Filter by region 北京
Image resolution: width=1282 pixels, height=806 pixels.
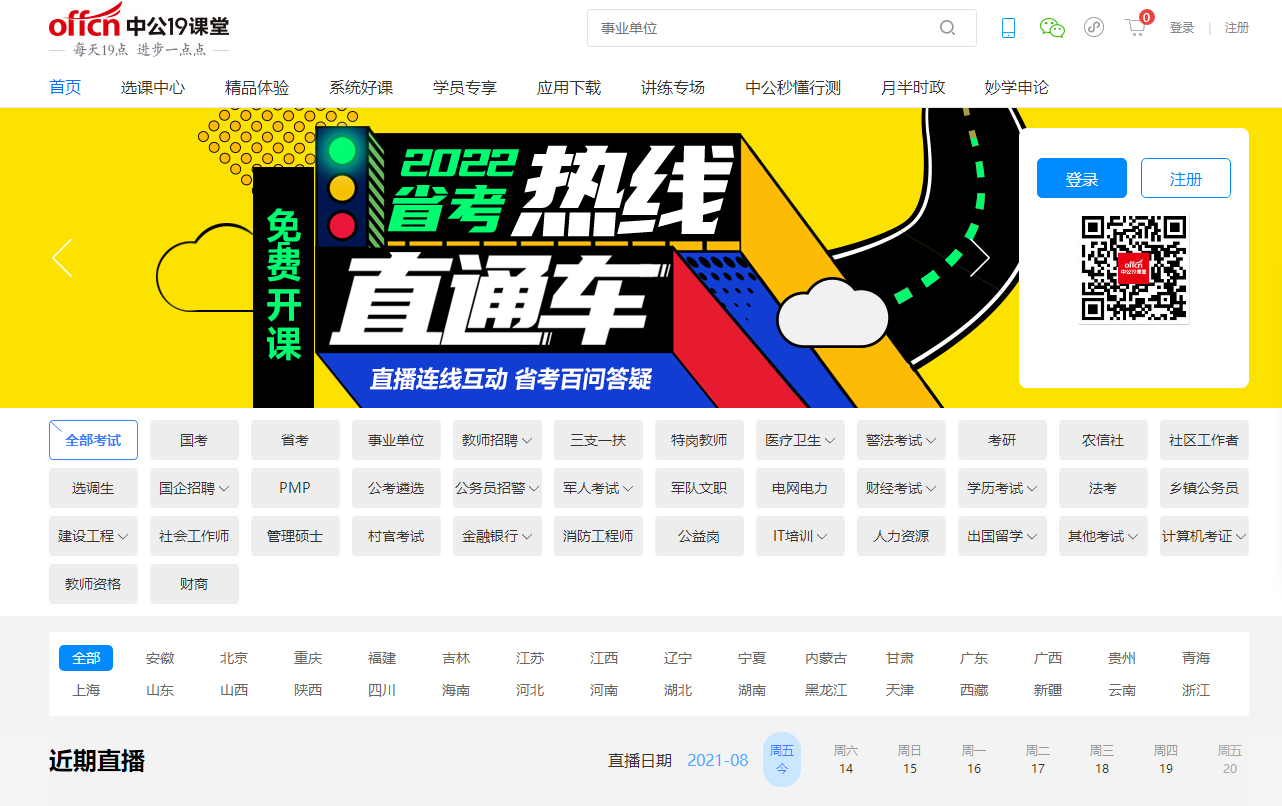[x=234, y=658]
